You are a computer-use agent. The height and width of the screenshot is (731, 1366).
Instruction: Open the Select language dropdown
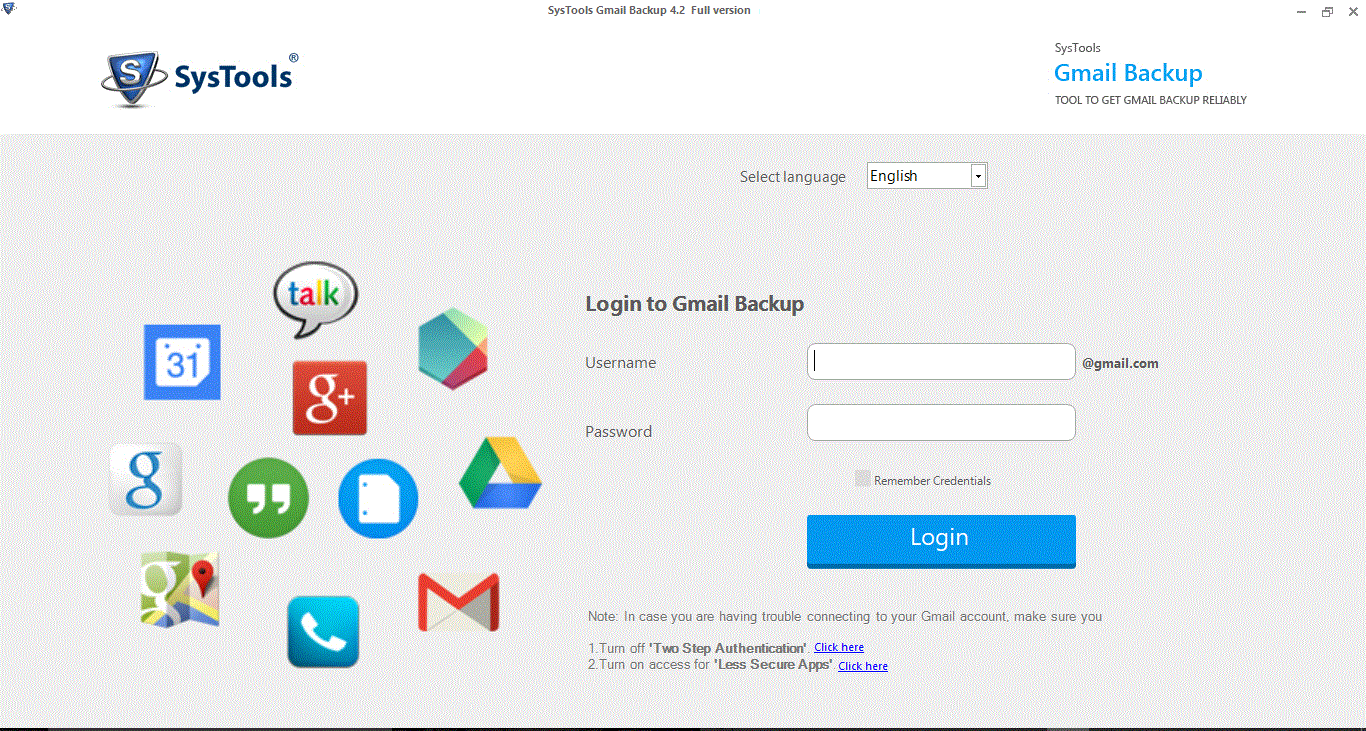click(920, 175)
